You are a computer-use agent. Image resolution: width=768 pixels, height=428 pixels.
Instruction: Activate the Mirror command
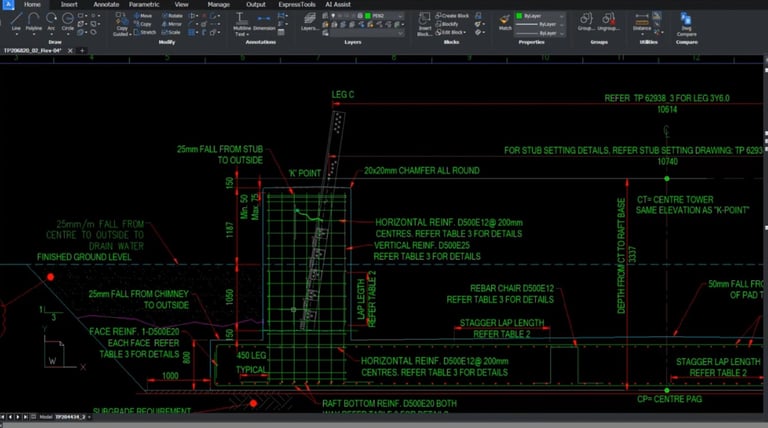coord(172,24)
